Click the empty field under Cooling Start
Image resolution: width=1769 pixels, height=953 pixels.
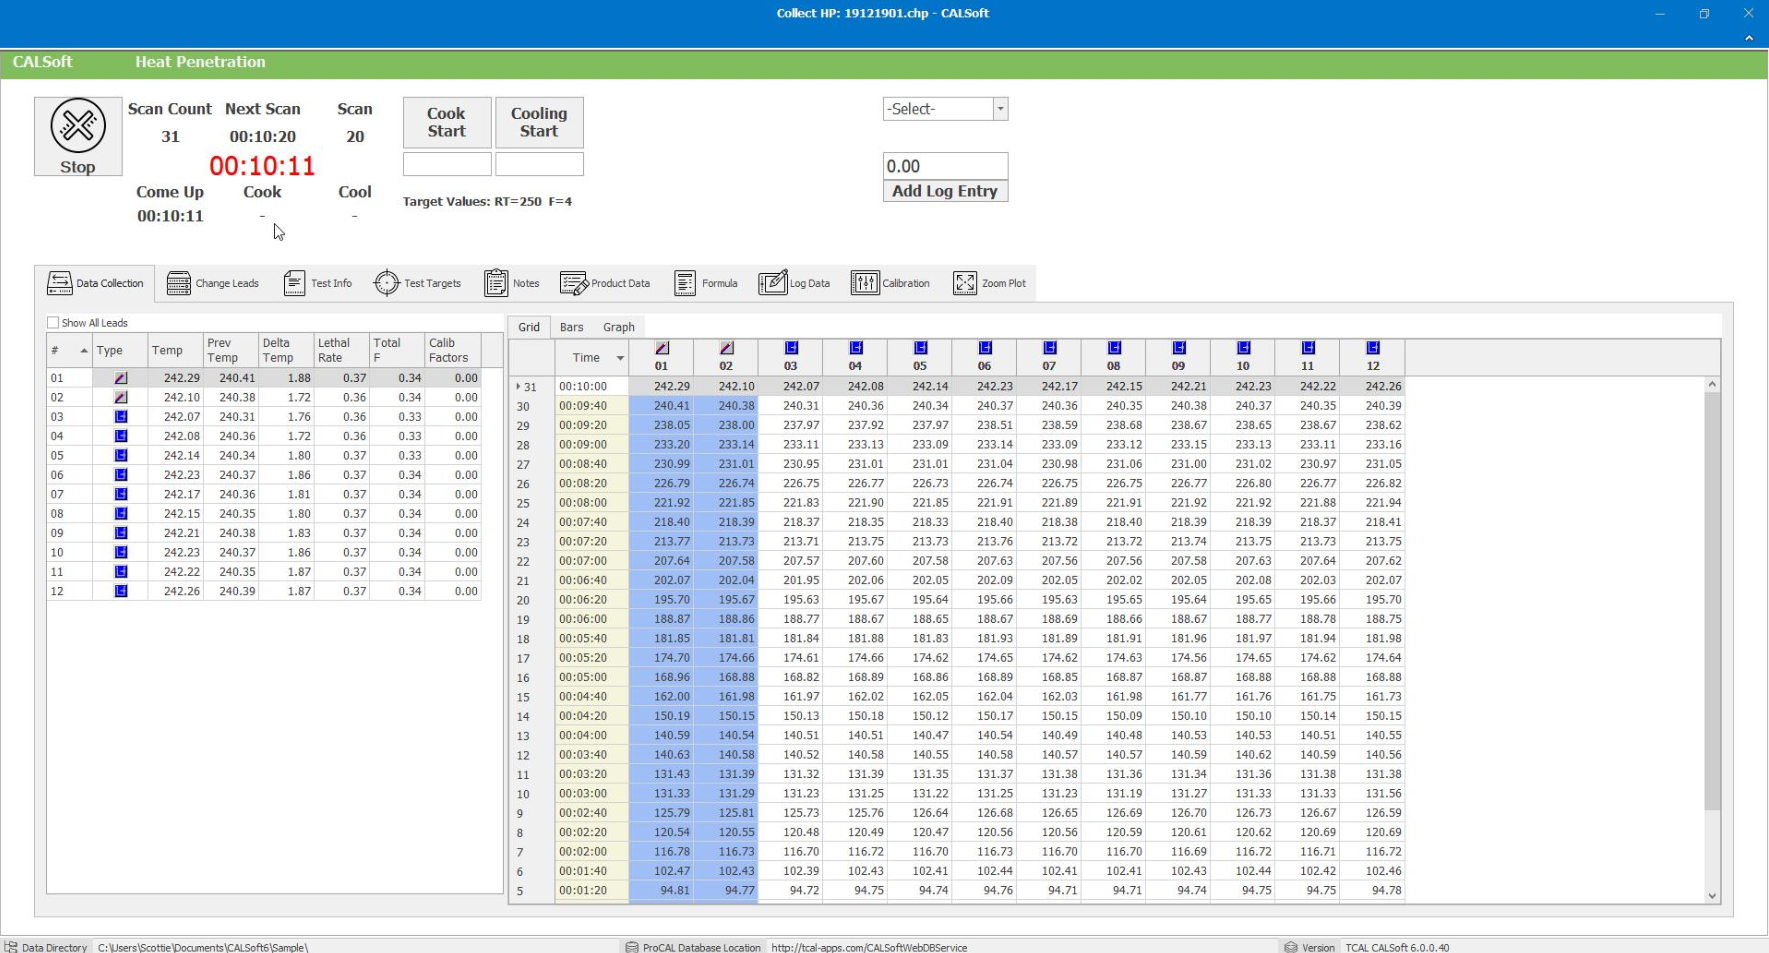pyautogui.click(x=539, y=164)
